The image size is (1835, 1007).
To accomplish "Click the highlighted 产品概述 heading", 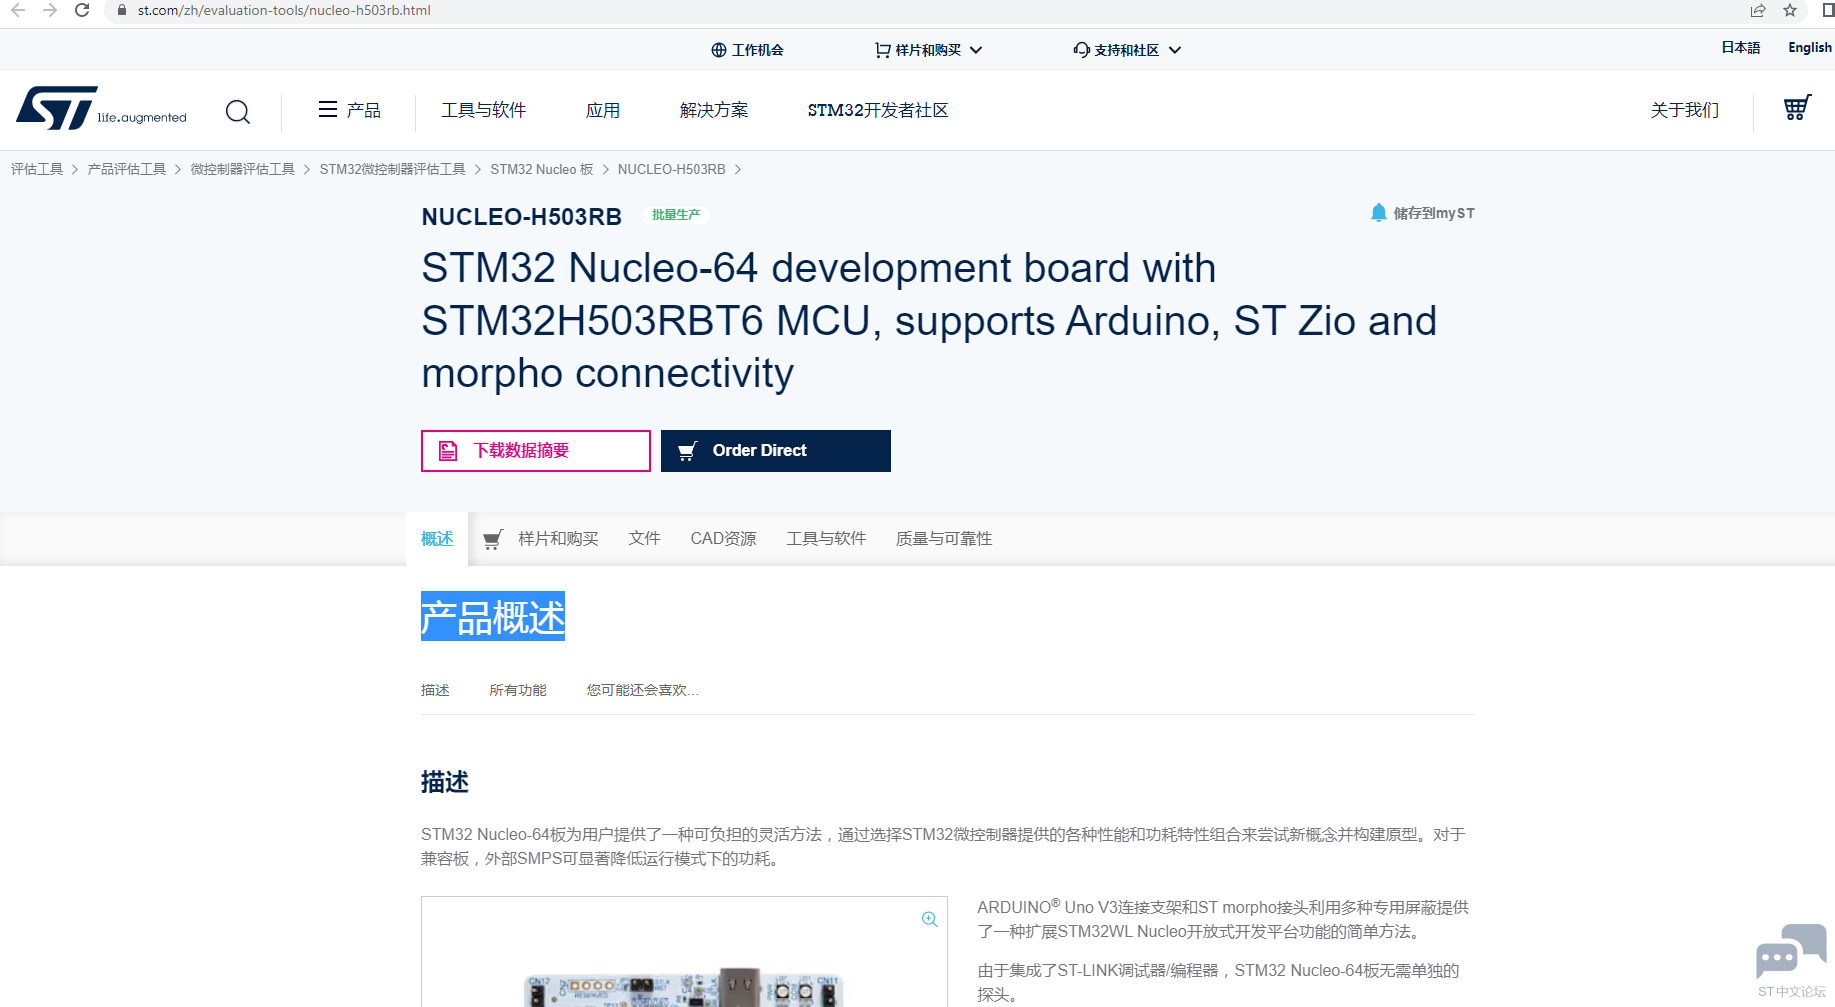I will [x=493, y=617].
